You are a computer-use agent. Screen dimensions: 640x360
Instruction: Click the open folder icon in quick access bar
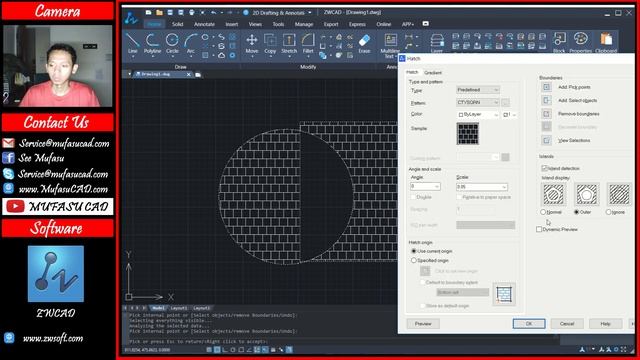click(x=159, y=13)
